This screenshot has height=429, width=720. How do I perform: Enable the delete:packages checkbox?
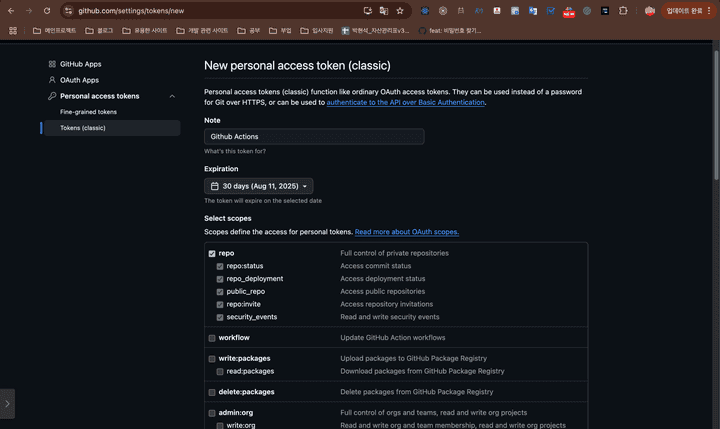pyautogui.click(x=212, y=392)
